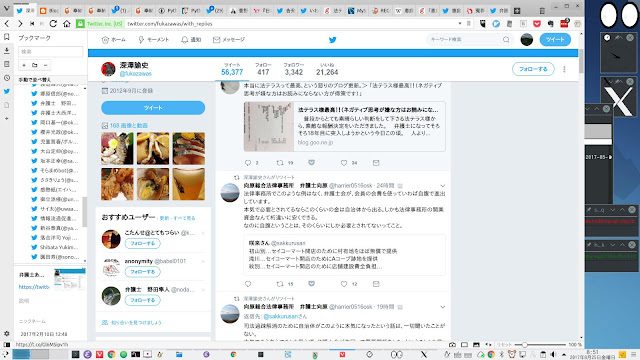This screenshot has width=640, height=360.
Task: Follow こたんせ suggested user
Action: pos(142,243)
